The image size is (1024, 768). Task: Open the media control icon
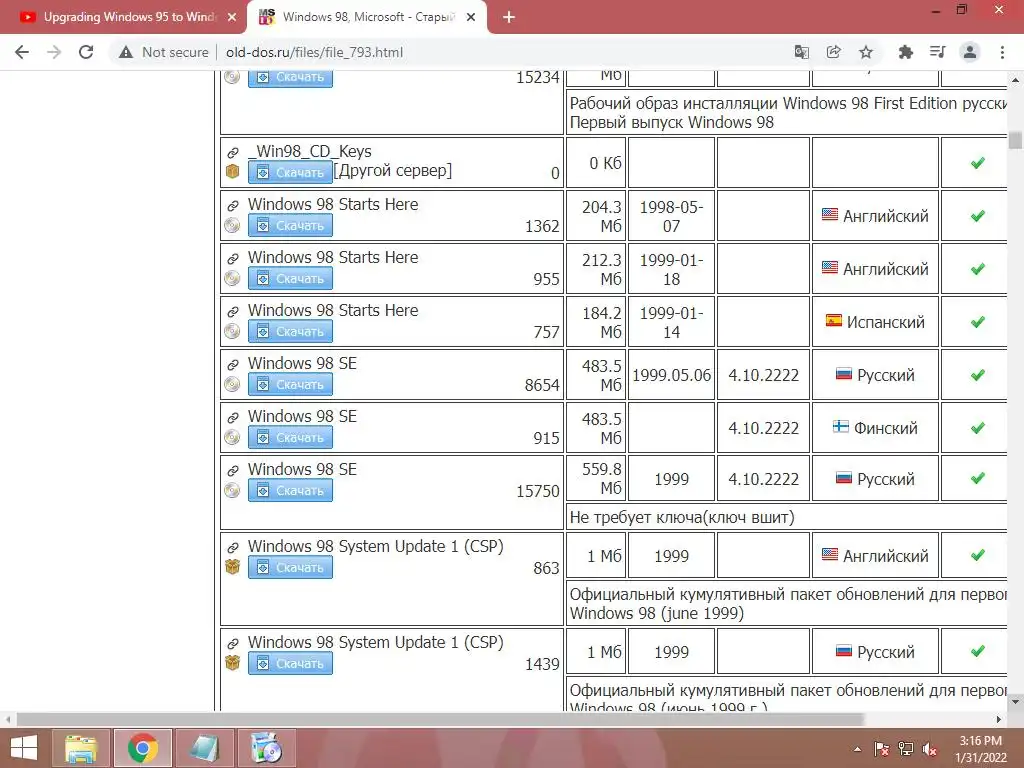pos(937,52)
